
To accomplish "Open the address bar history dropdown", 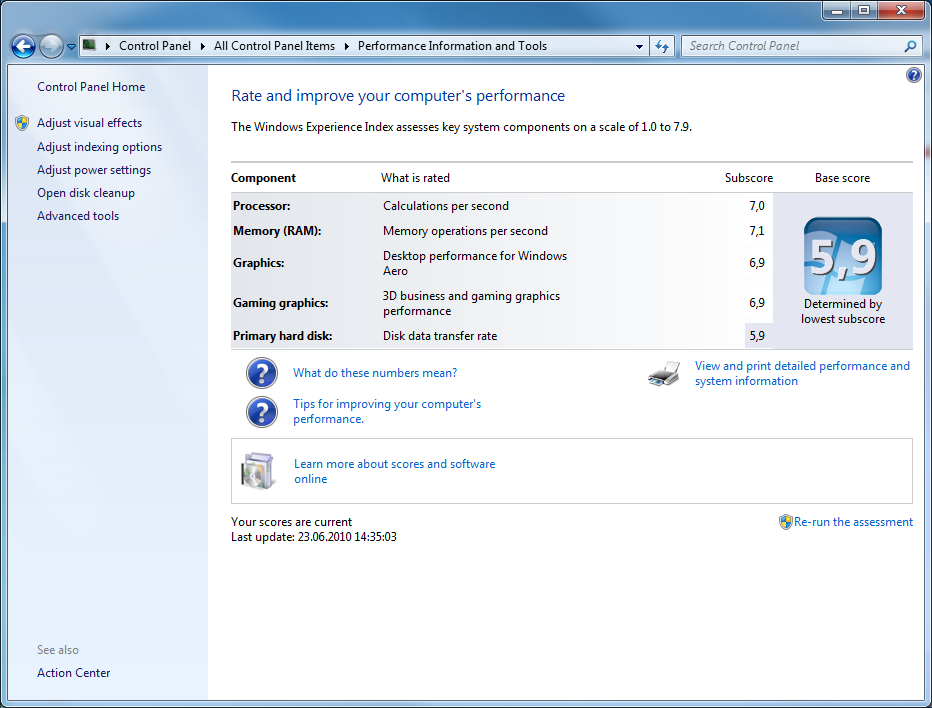I will click(639, 46).
